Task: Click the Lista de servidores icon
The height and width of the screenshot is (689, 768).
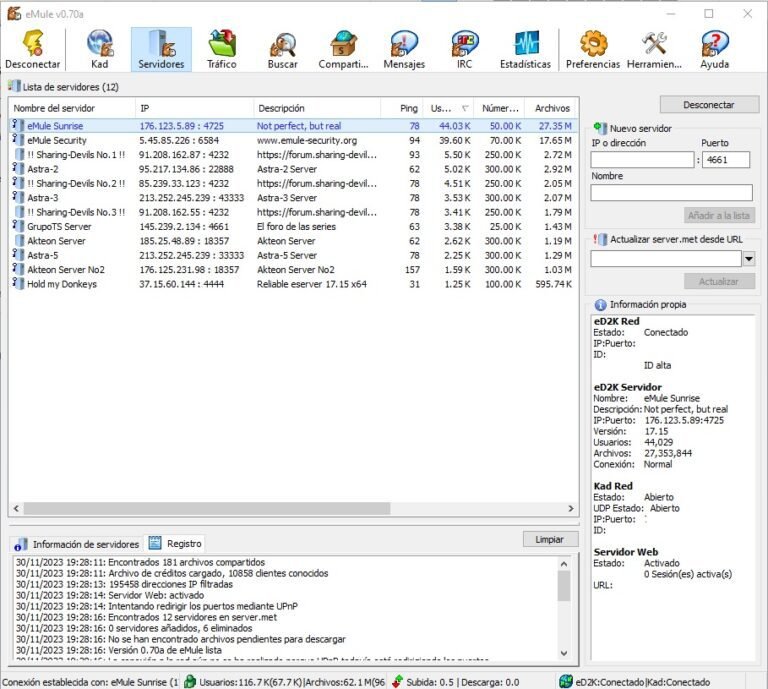Action: (x=14, y=86)
